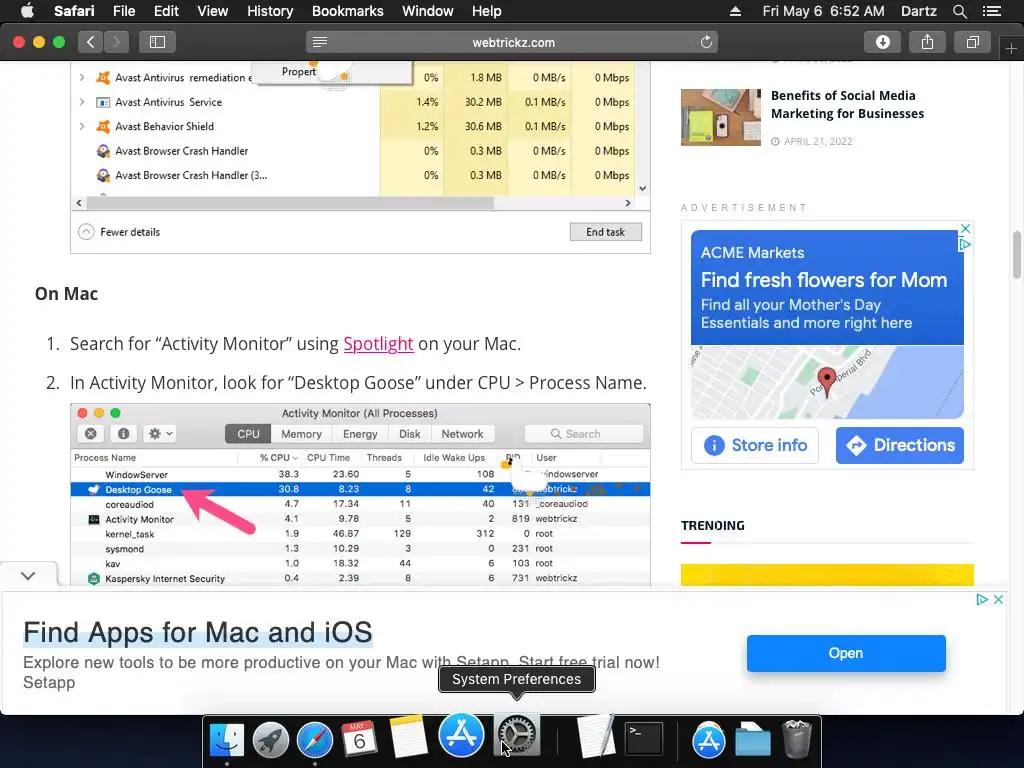Click the social media article thumbnail
The height and width of the screenshot is (768, 1024).
(720, 117)
